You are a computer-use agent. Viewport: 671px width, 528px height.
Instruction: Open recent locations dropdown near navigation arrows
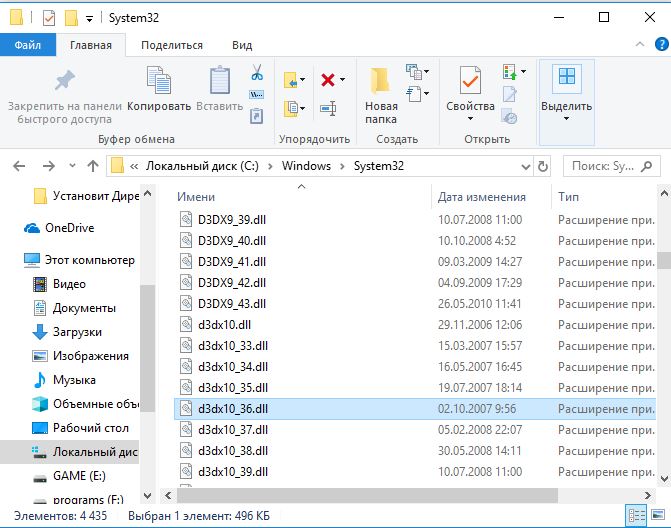(x=72, y=166)
